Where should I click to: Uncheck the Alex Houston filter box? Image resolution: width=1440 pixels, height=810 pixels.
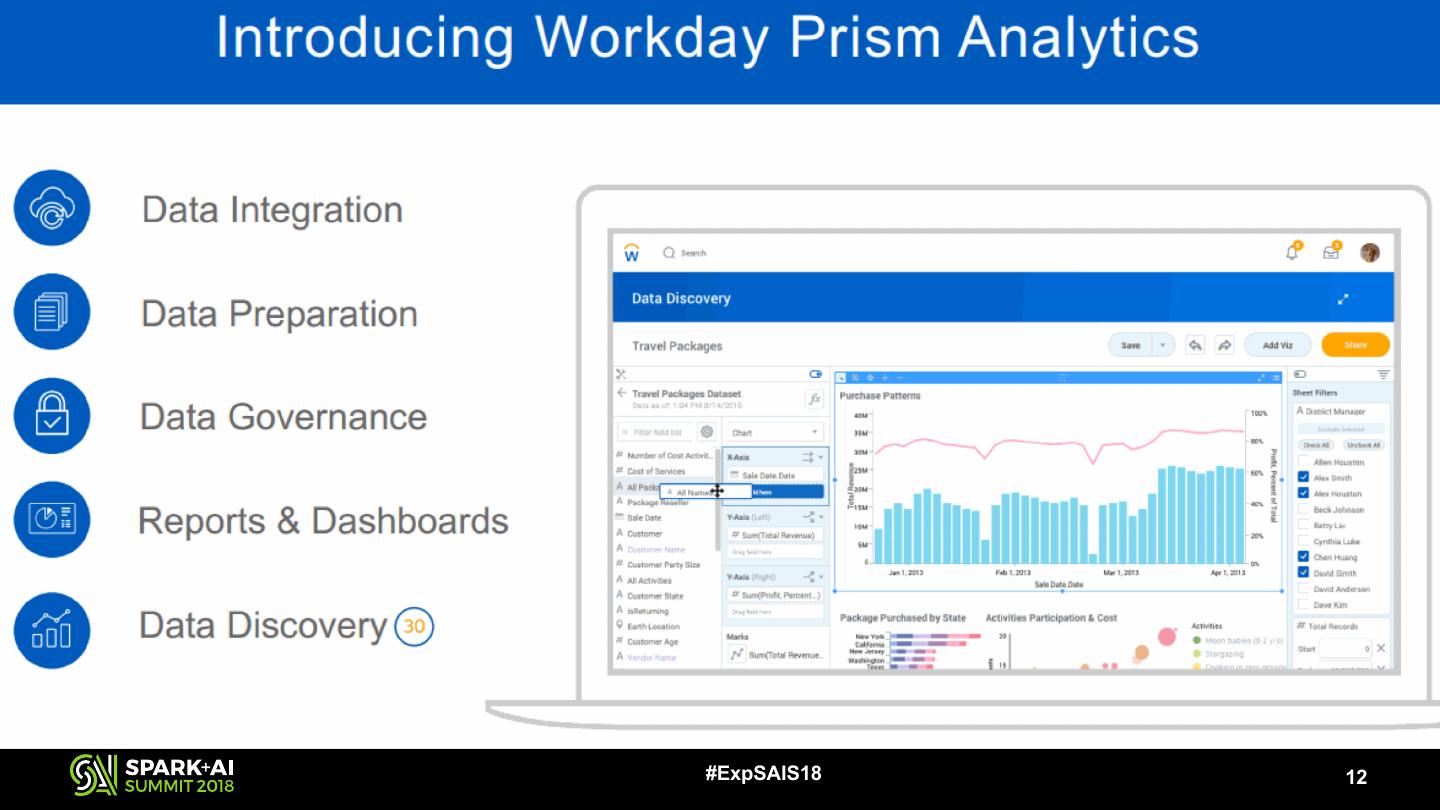tap(1303, 493)
